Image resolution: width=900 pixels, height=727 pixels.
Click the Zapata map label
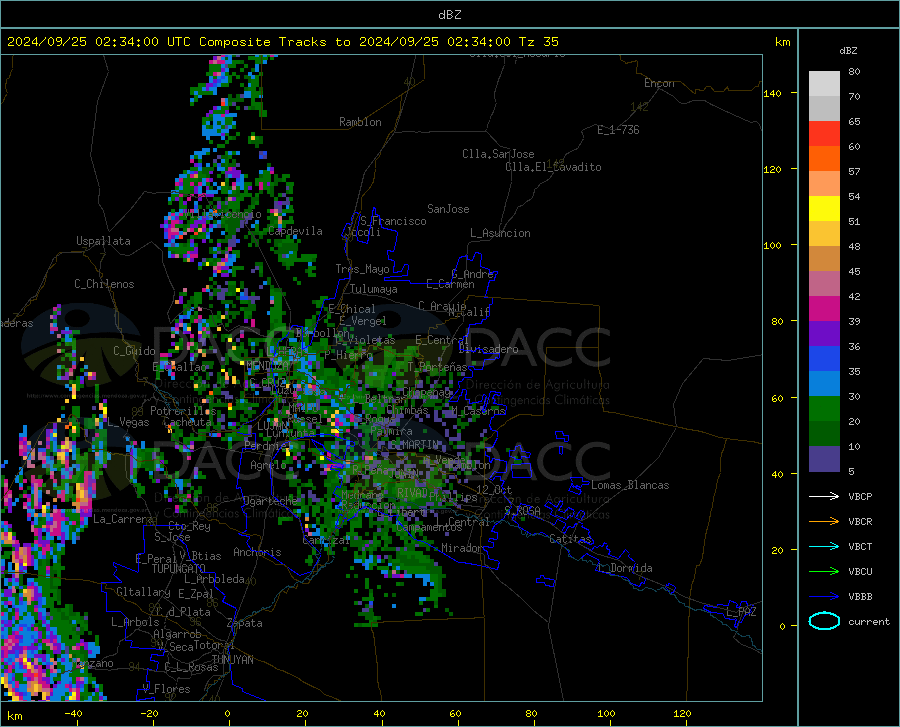point(245,623)
